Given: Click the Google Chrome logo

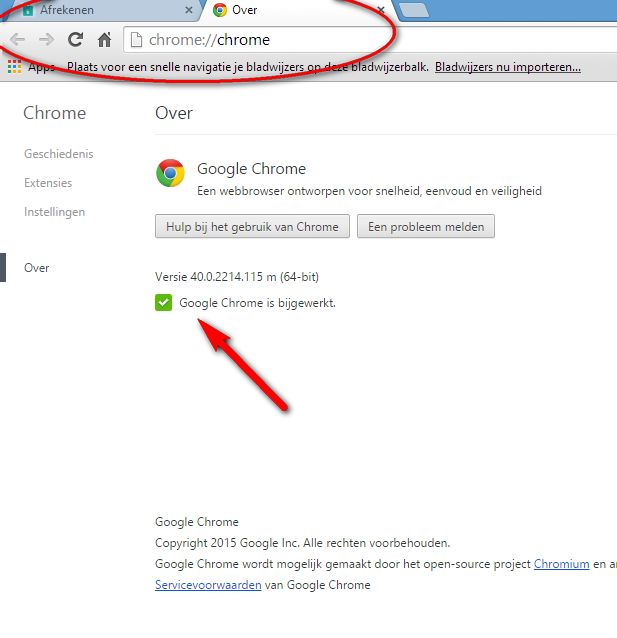Looking at the screenshot, I should click(170, 173).
